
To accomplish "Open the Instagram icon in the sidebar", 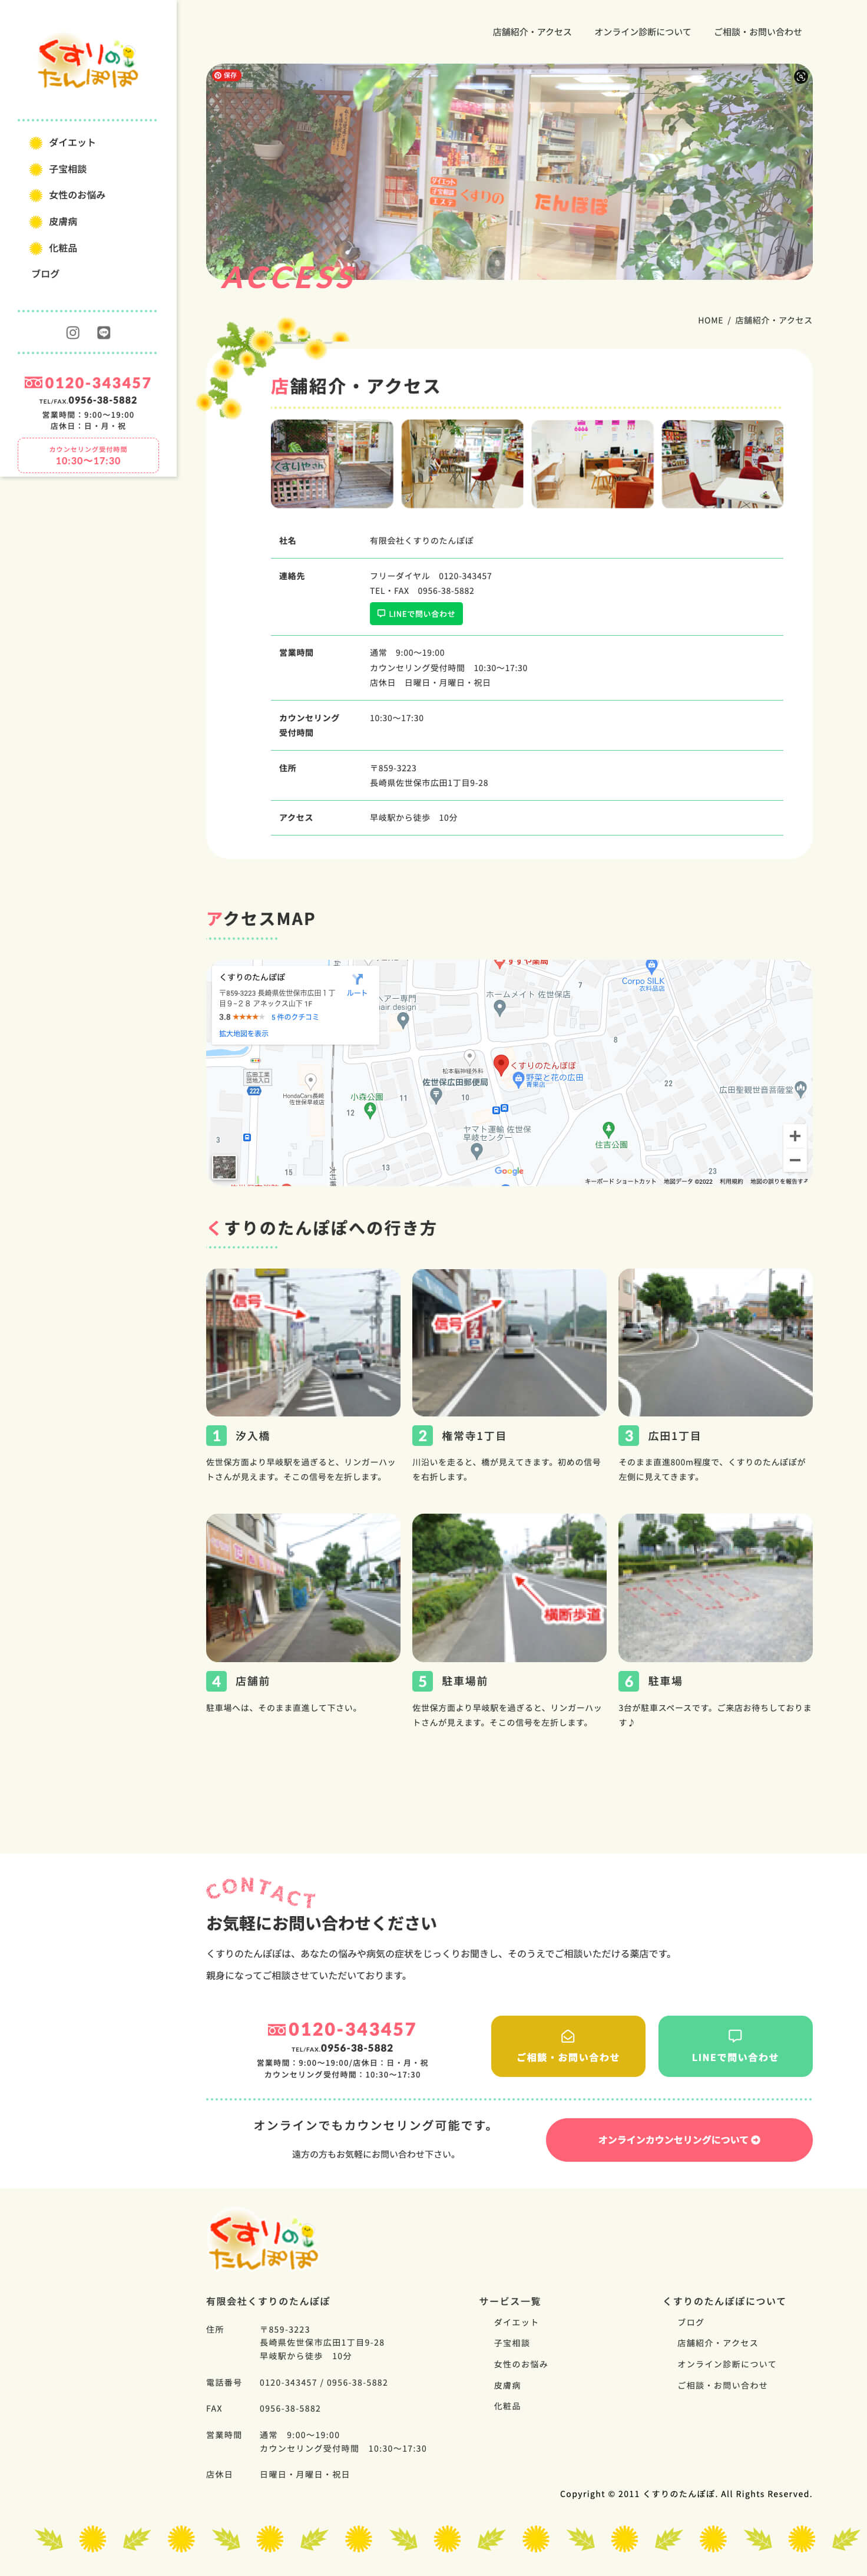I will [73, 333].
